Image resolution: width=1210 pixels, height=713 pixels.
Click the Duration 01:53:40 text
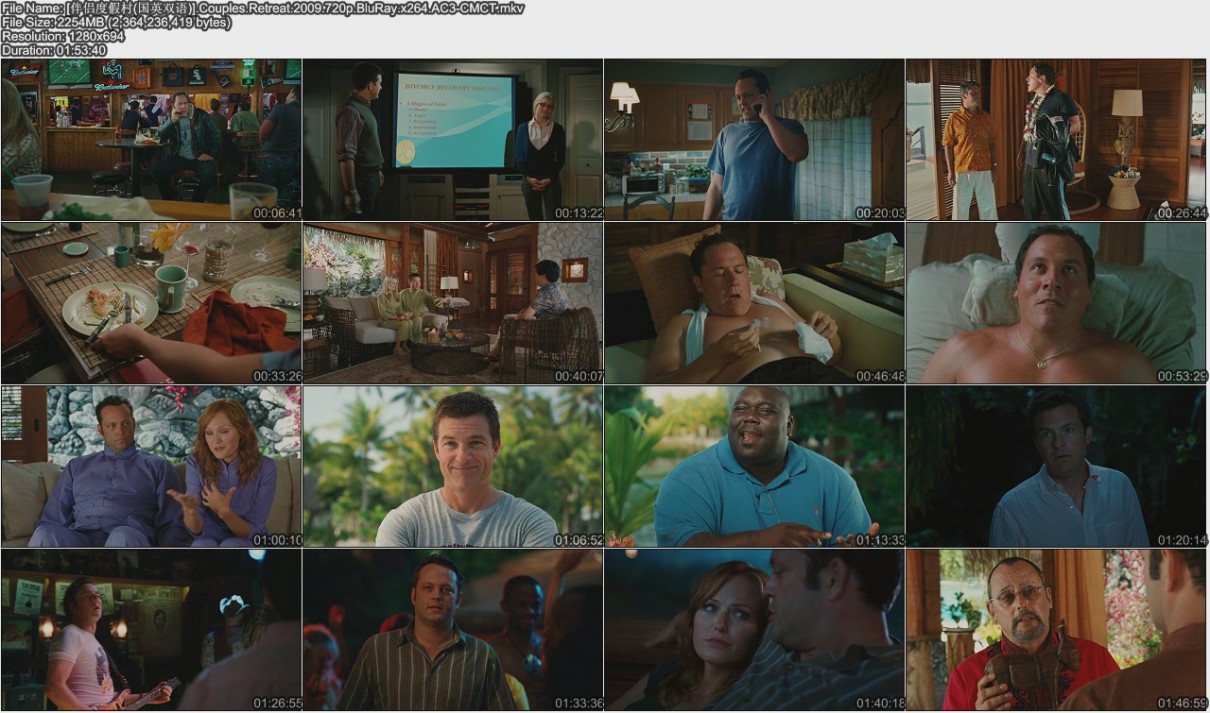tap(54, 50)
